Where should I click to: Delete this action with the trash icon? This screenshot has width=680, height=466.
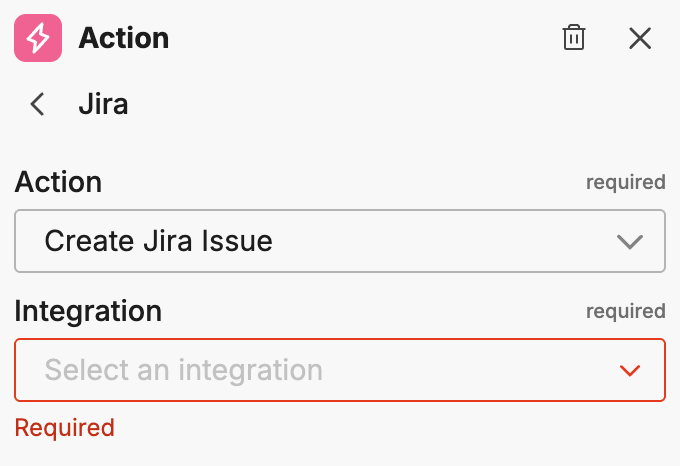pyautogui.click(x=574, y=38)
